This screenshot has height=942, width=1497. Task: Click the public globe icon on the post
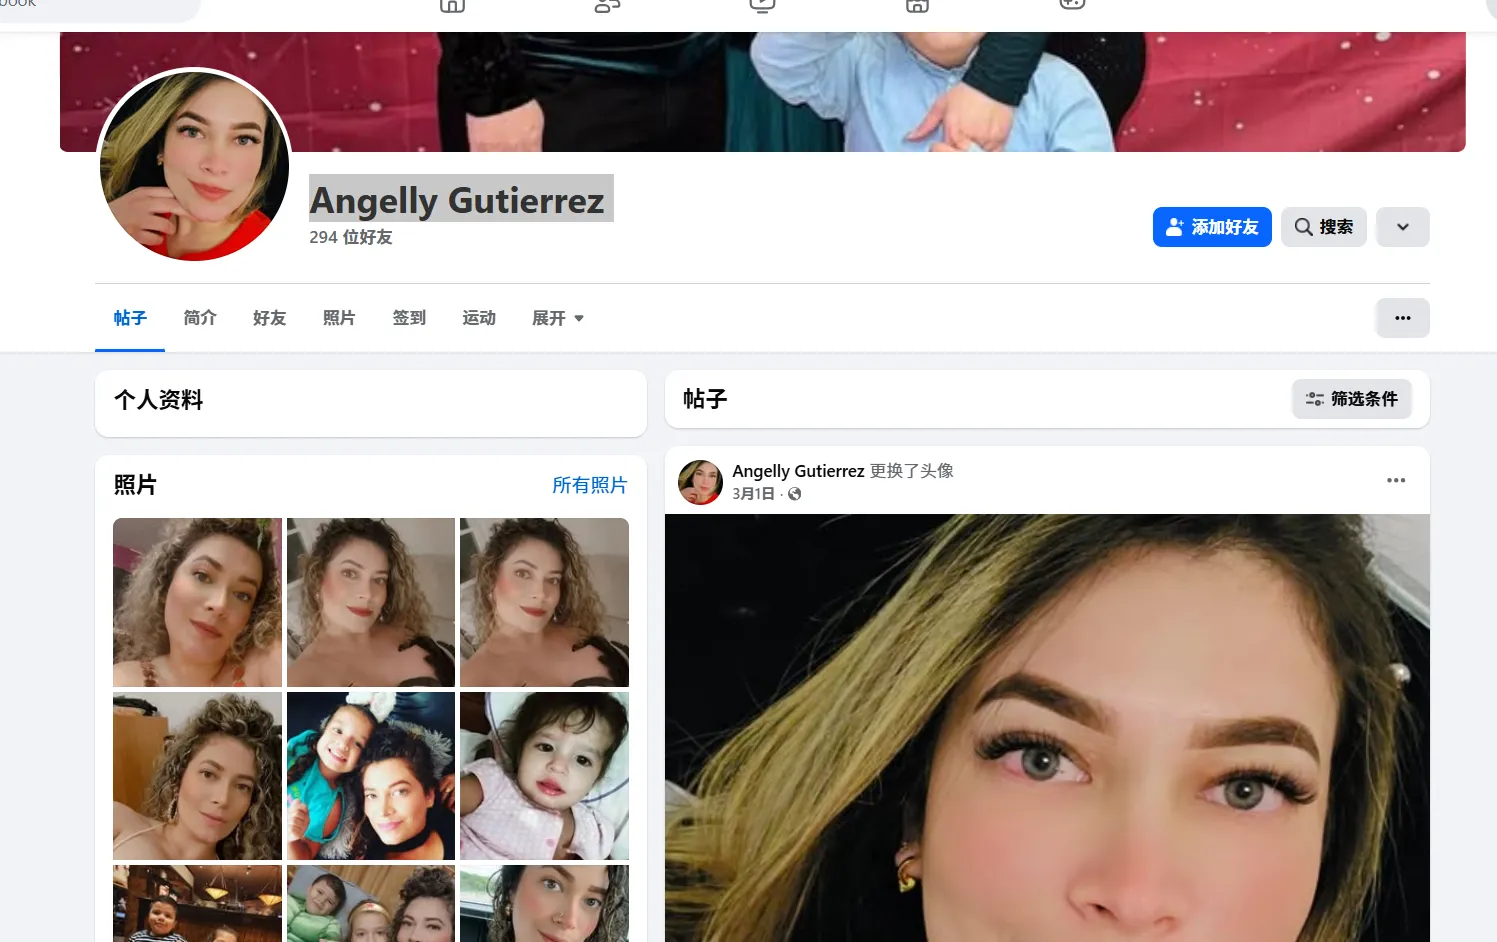794,494
